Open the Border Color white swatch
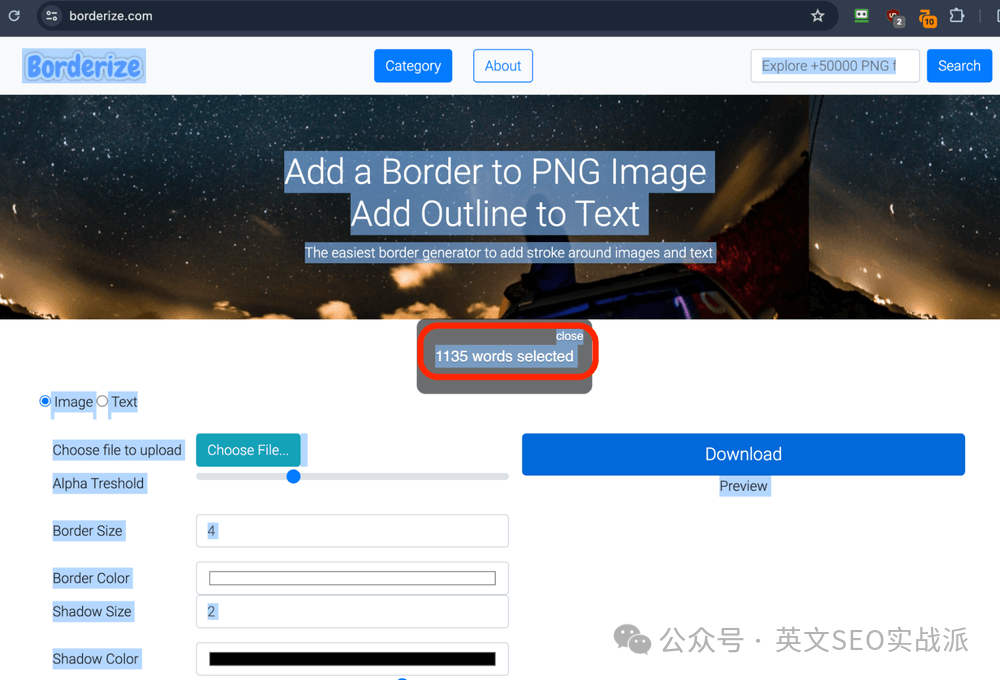The height and width of the screenshot is (680, 1000). (x=352, y=578)
